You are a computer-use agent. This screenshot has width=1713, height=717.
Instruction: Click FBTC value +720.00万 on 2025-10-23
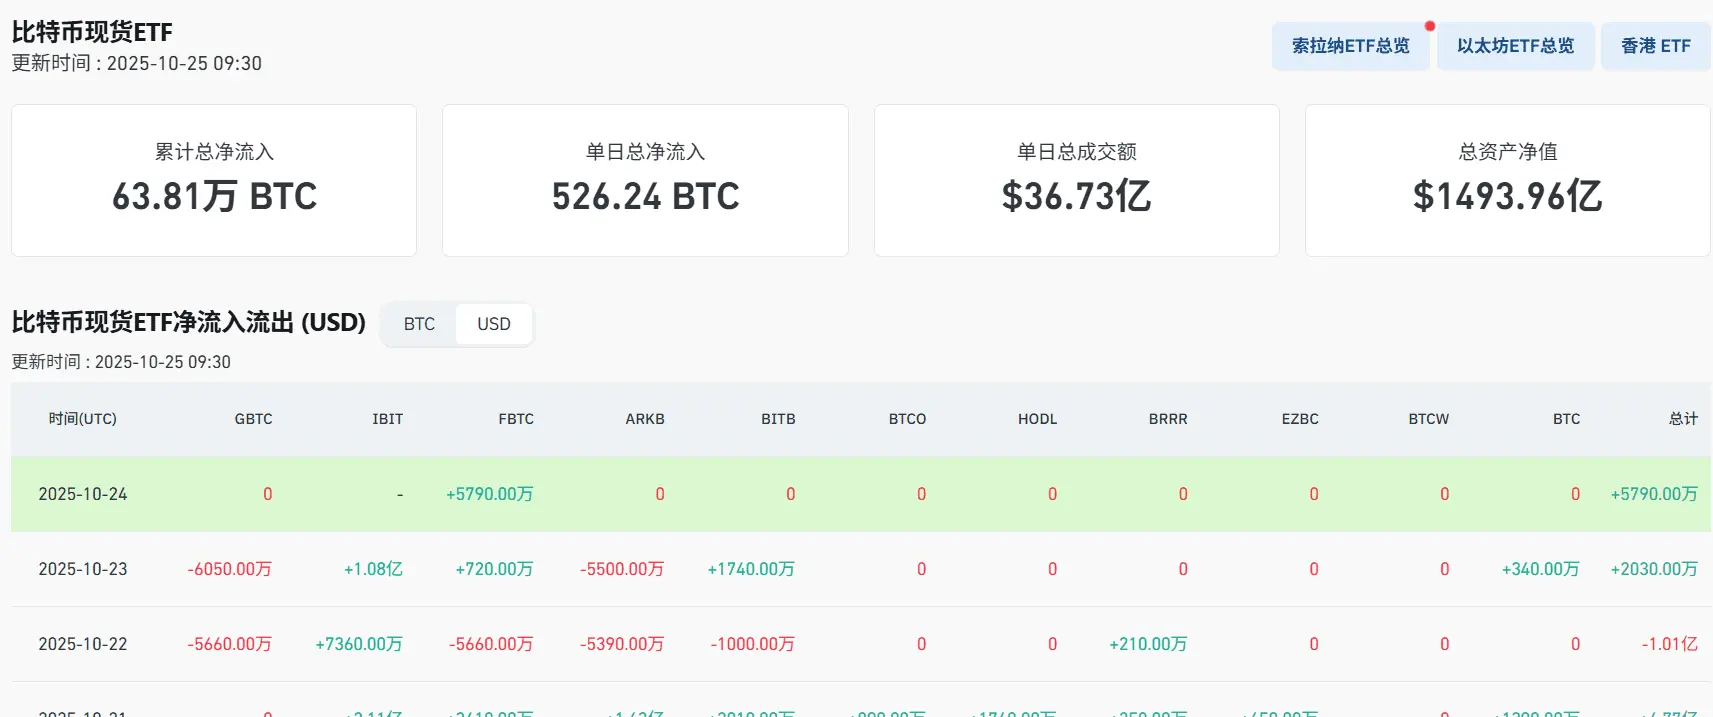pyautogui.click(x=494, y=569)
